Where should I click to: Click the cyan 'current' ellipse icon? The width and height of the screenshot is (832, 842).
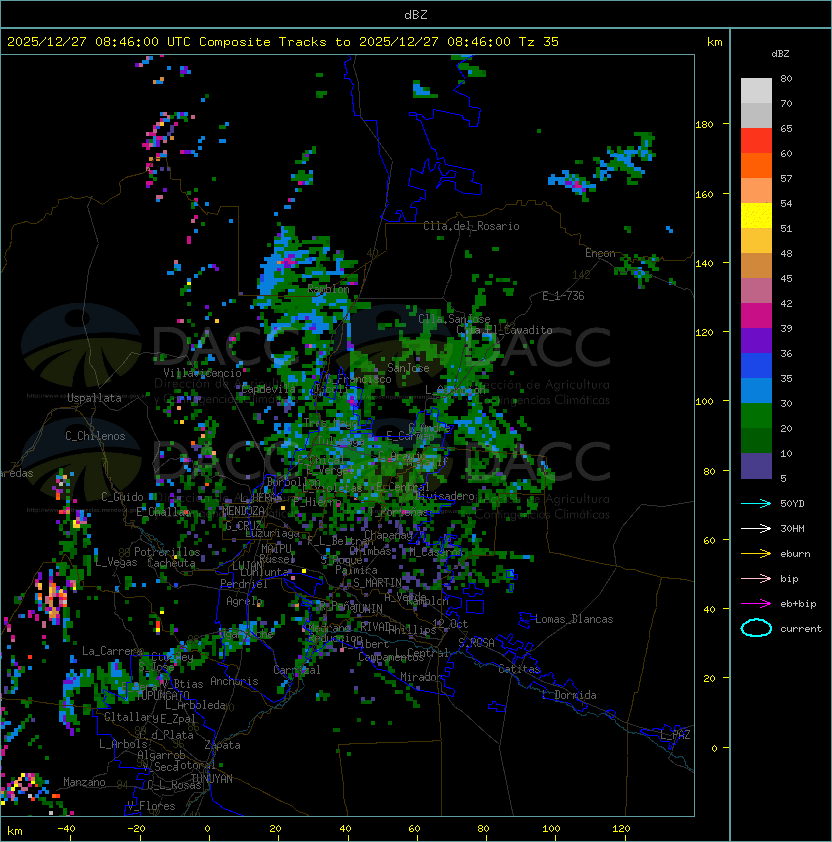[x=756, y=628]
